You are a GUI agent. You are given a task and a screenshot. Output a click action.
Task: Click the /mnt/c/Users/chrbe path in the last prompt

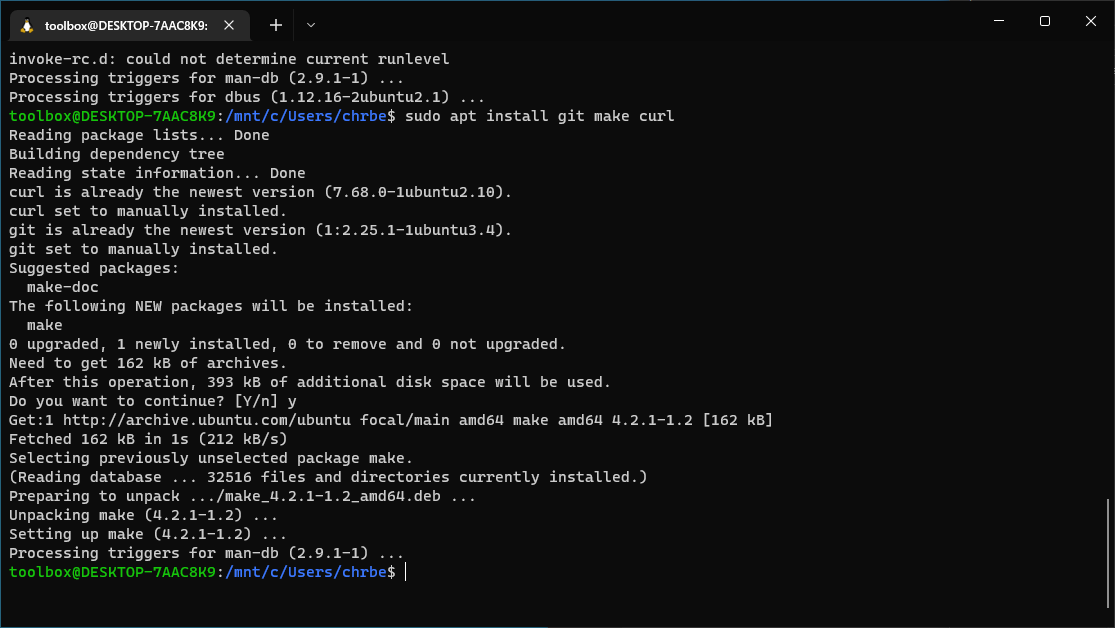[x=306, y=572]
